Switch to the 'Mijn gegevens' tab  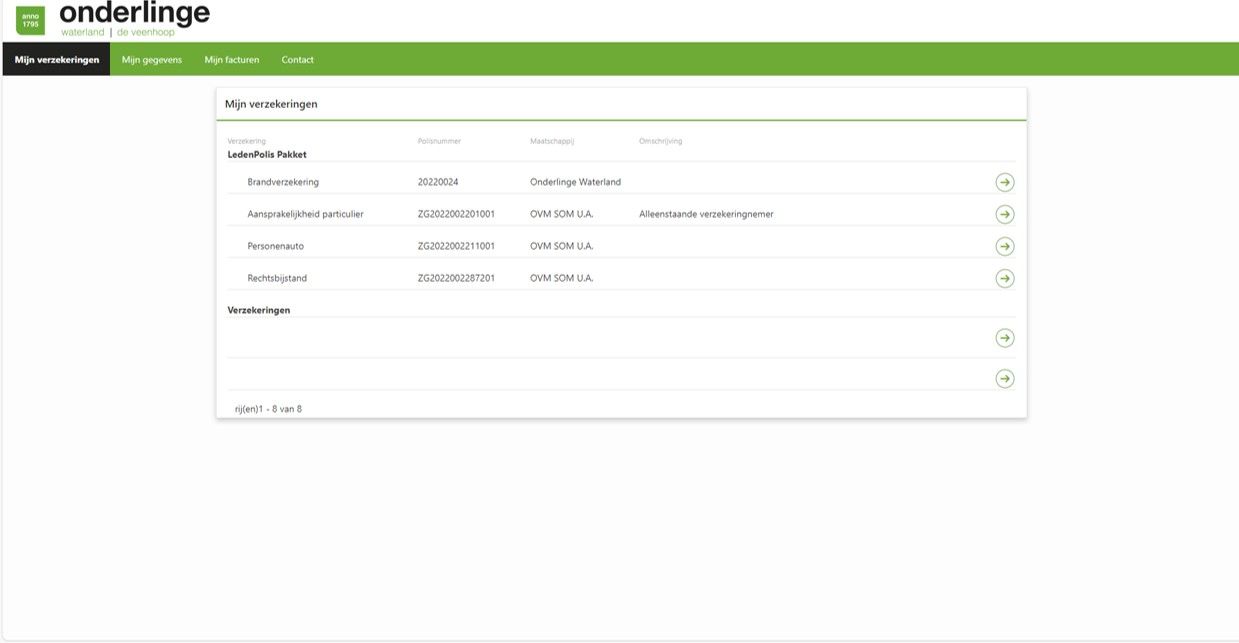tap(152, 60)
